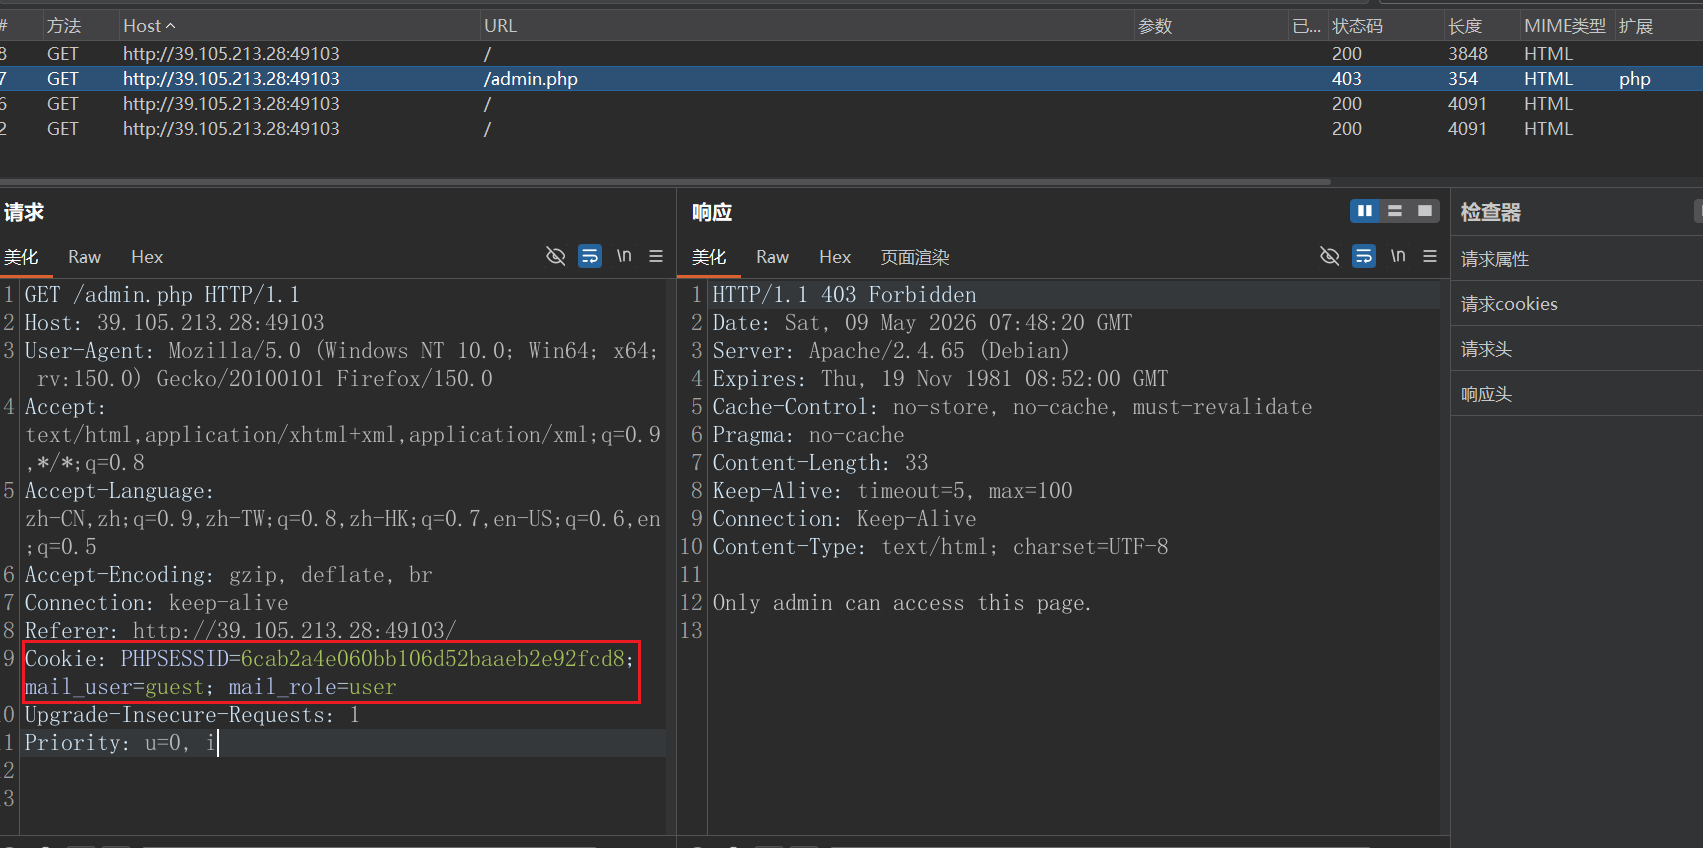This screenshot has width=1703, height=848.
Task: Click the horizontal scrollbar below history table
Action: (665, 182)
